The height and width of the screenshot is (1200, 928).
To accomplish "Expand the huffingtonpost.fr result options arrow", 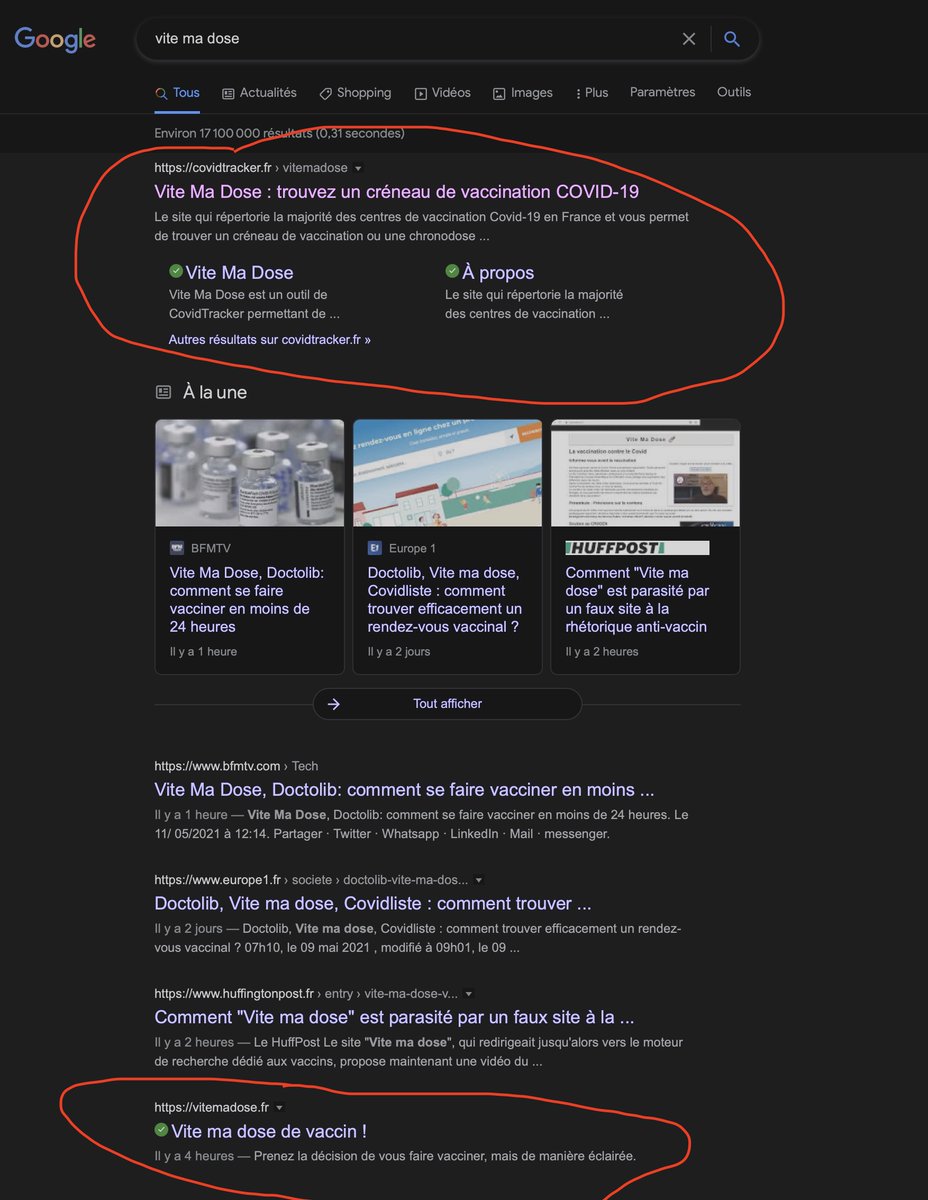I will click(x=469, y=995).
